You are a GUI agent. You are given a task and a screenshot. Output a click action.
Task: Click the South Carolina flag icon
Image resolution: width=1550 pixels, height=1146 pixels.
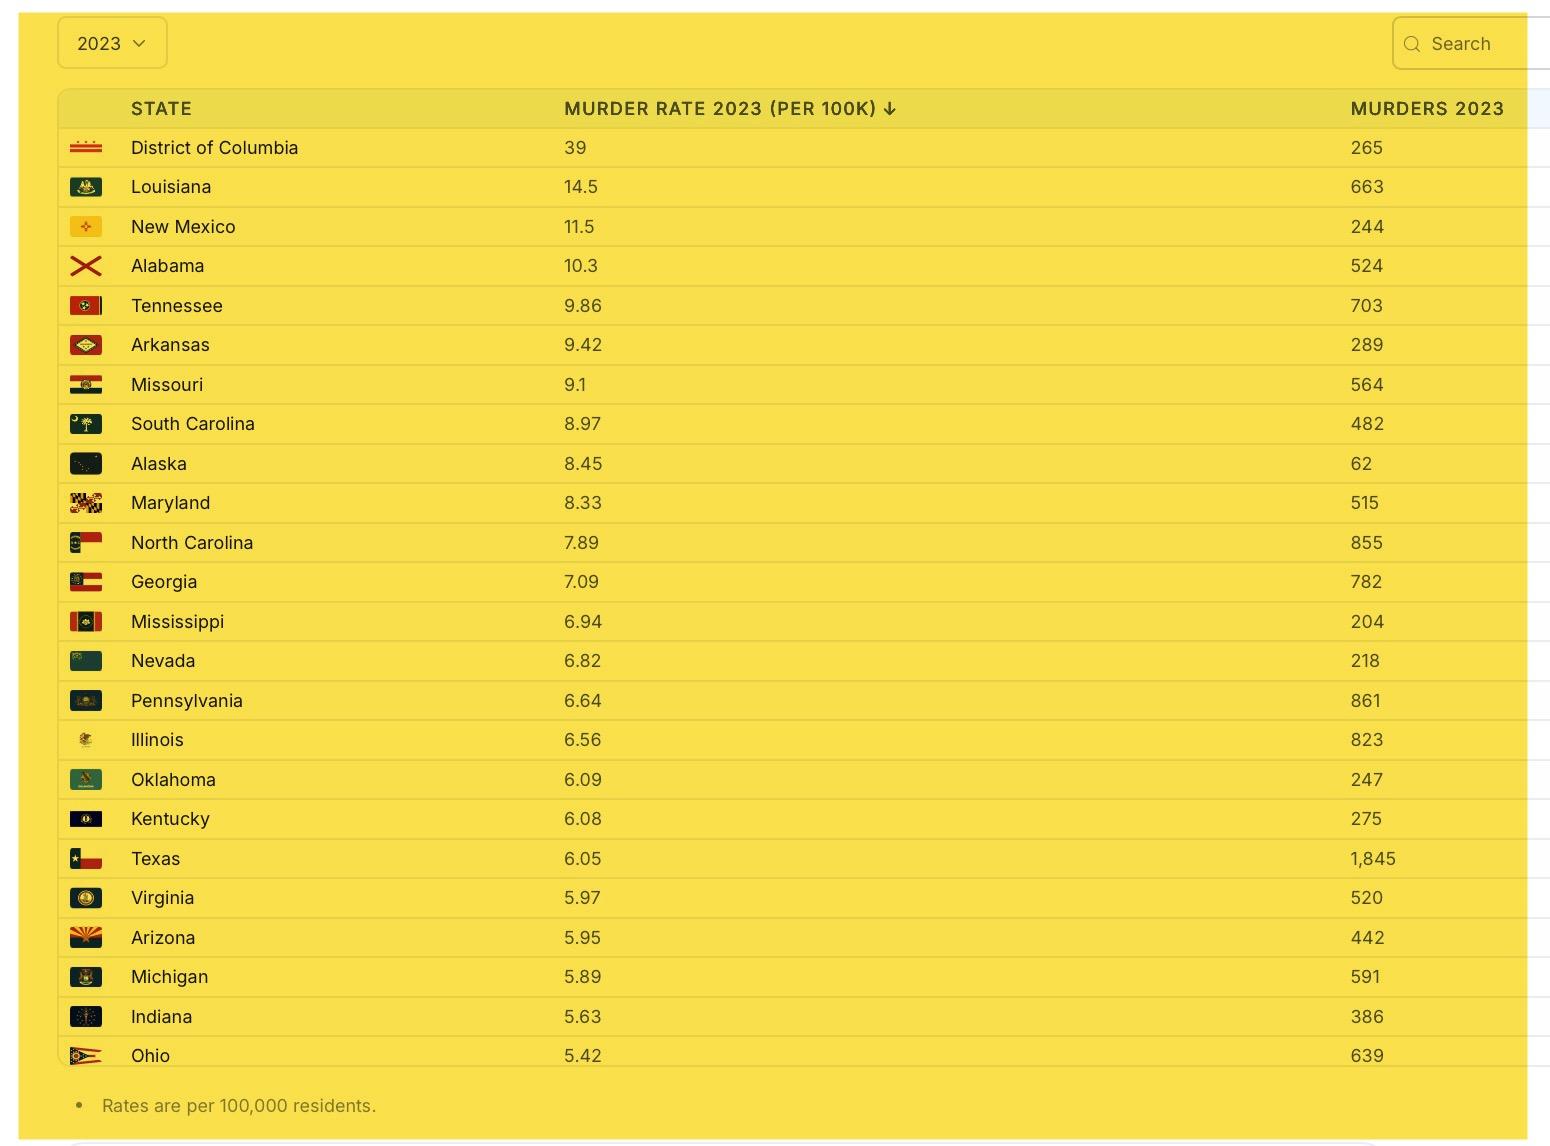(86, 424)
